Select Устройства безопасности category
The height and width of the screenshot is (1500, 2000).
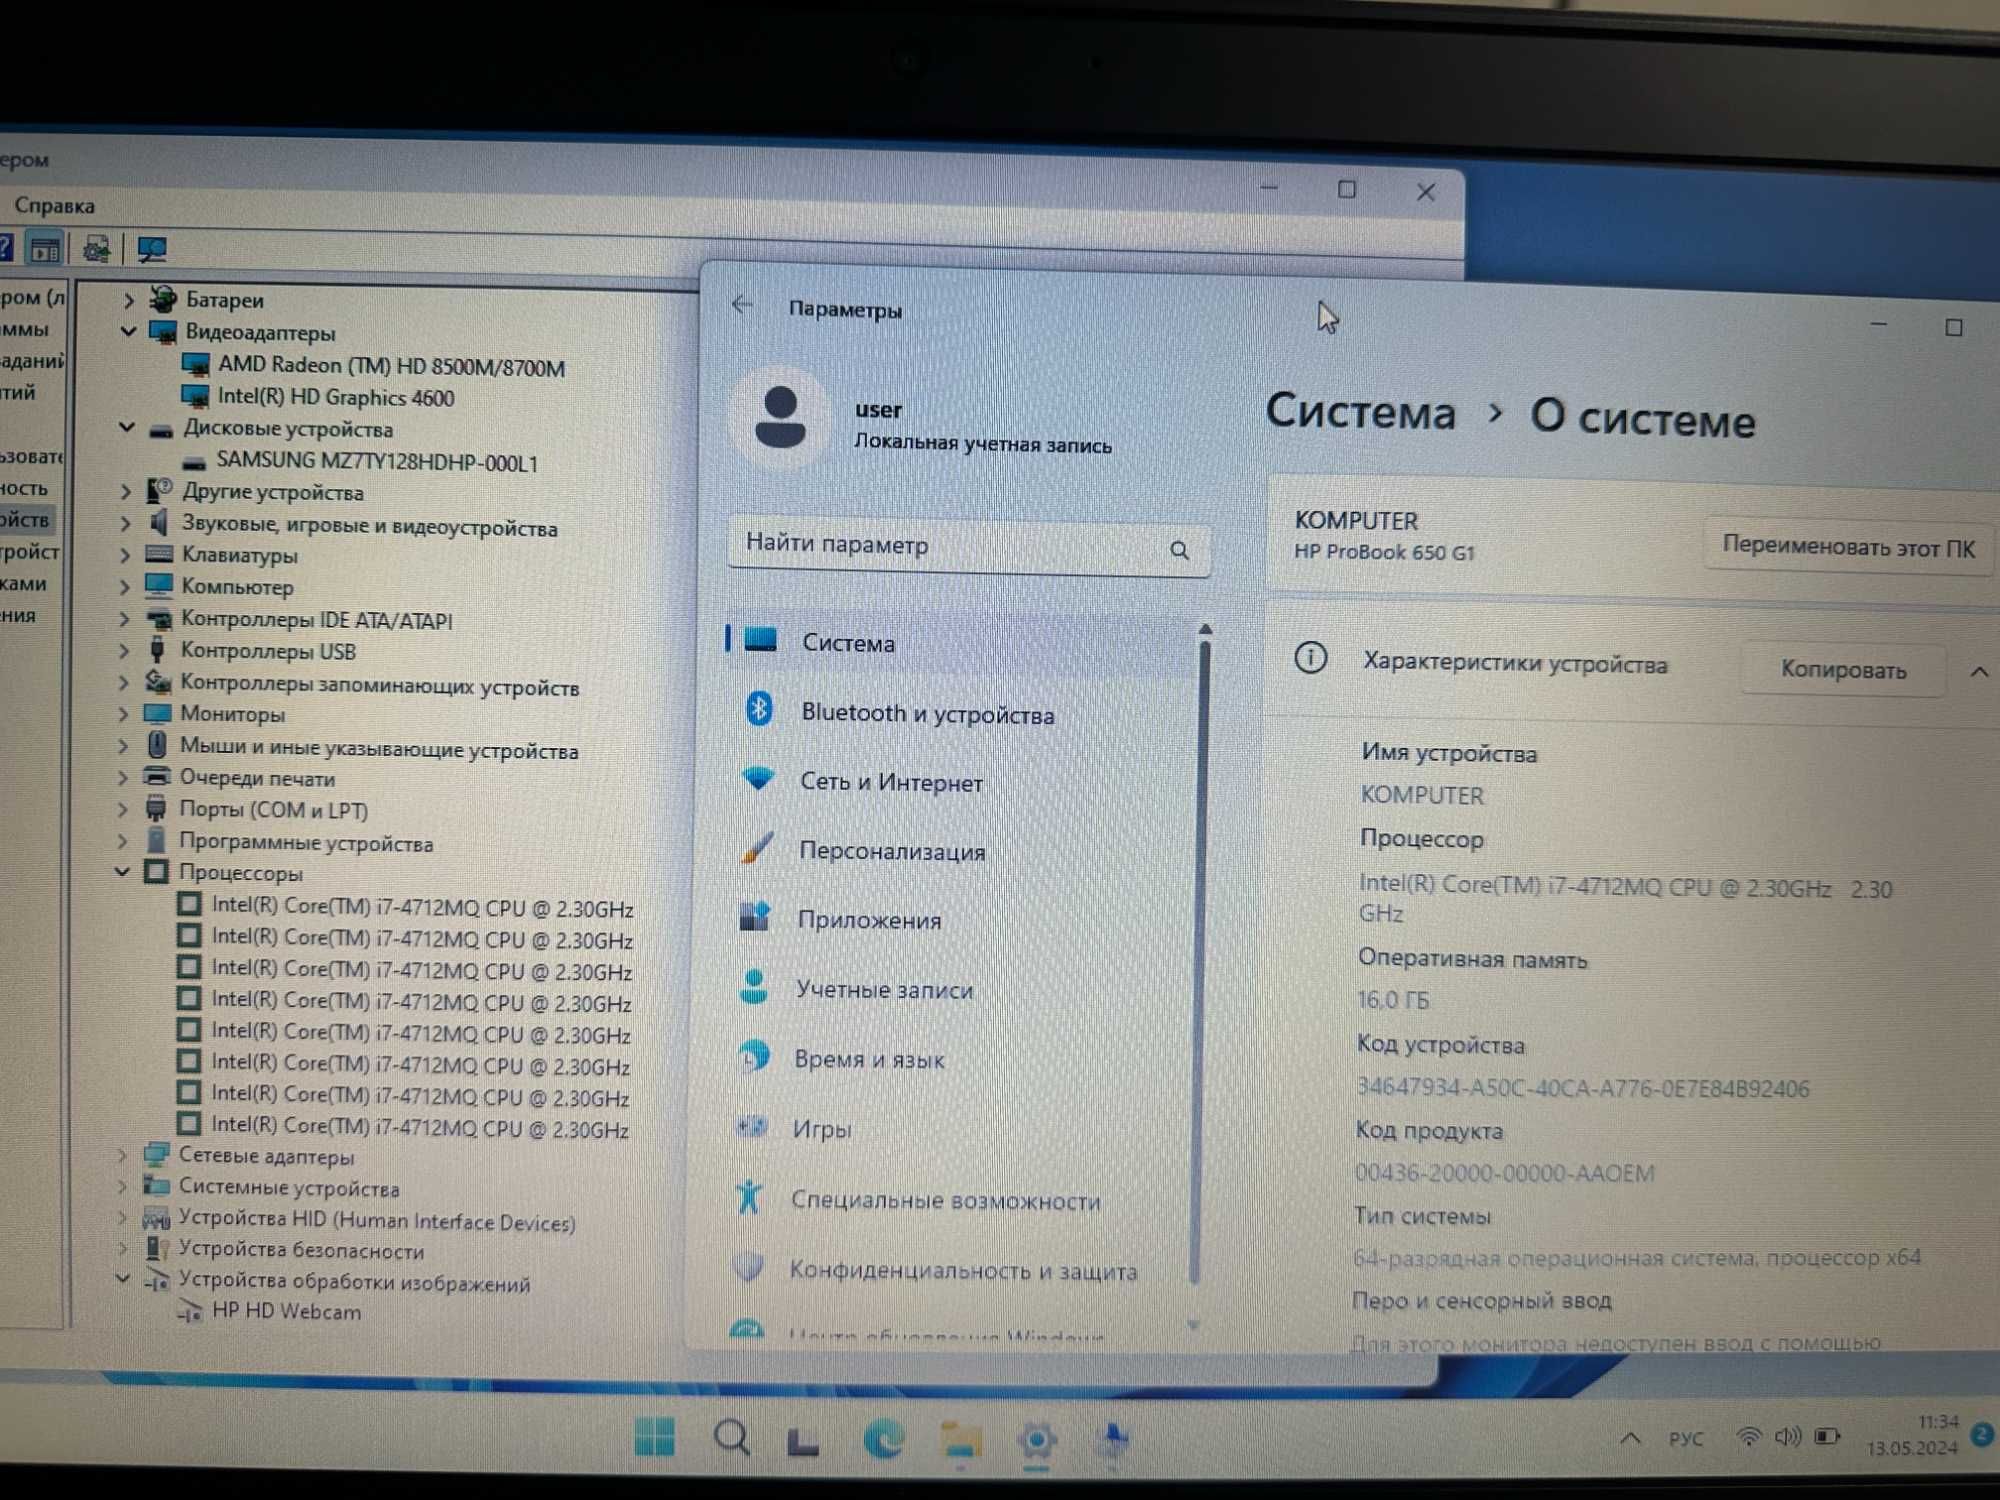tap(301, 1250)
